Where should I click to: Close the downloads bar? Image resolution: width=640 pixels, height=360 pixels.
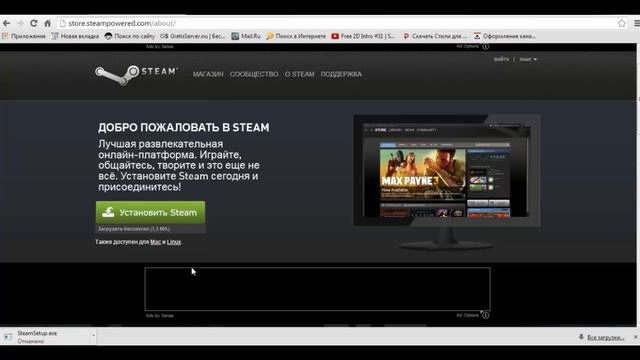tap(635, 337)
